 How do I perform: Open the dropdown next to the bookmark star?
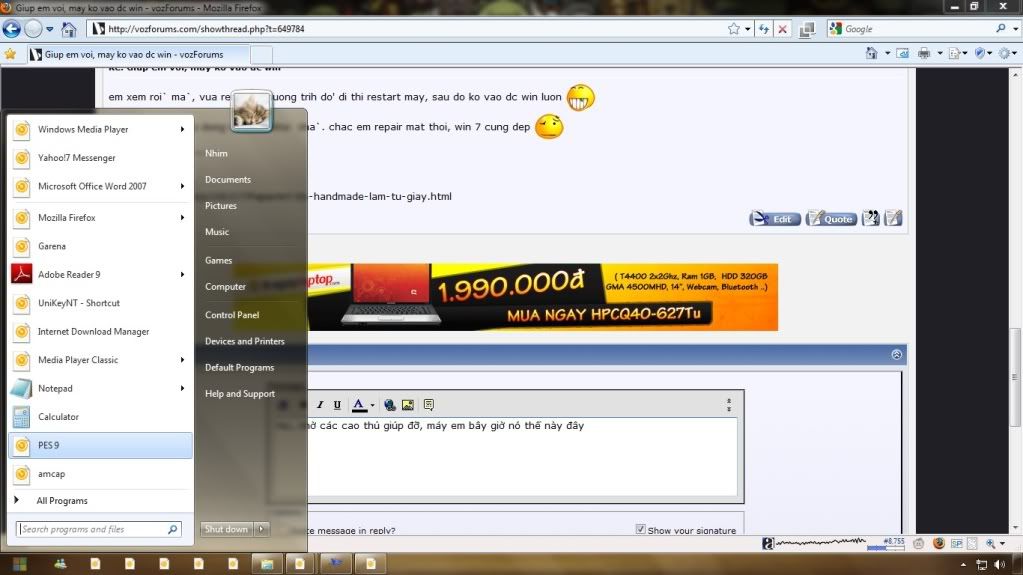coord(748,29)
